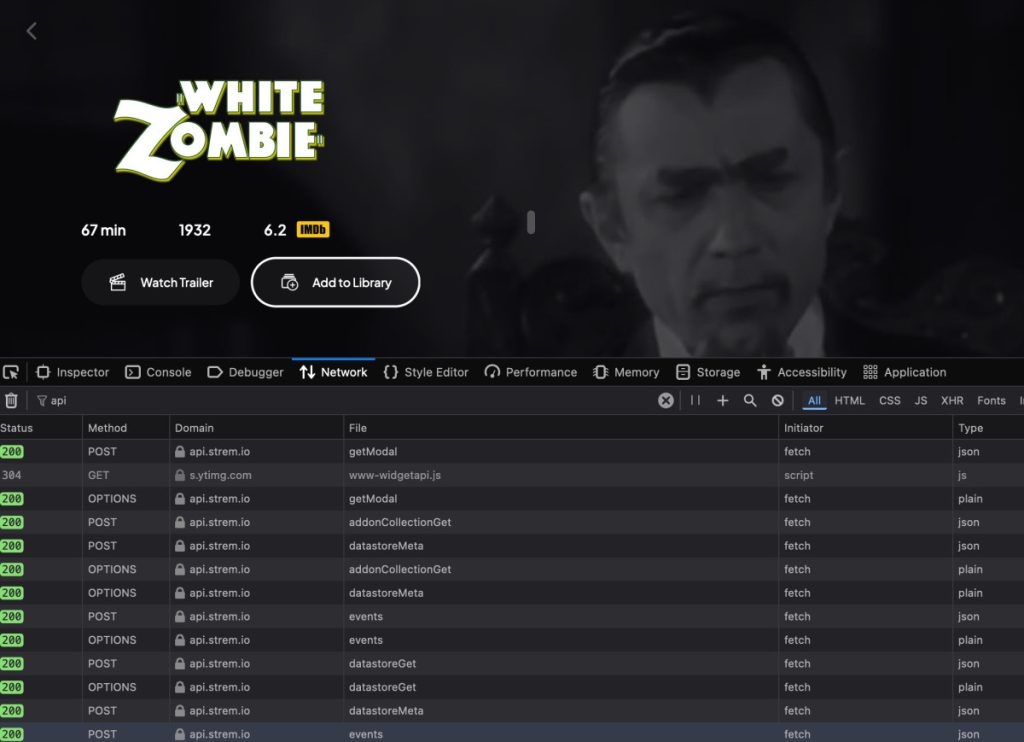Show All request types filter
Image resolution: width=1024 pixels, height=742 pixels.
[x=814, y=400]
